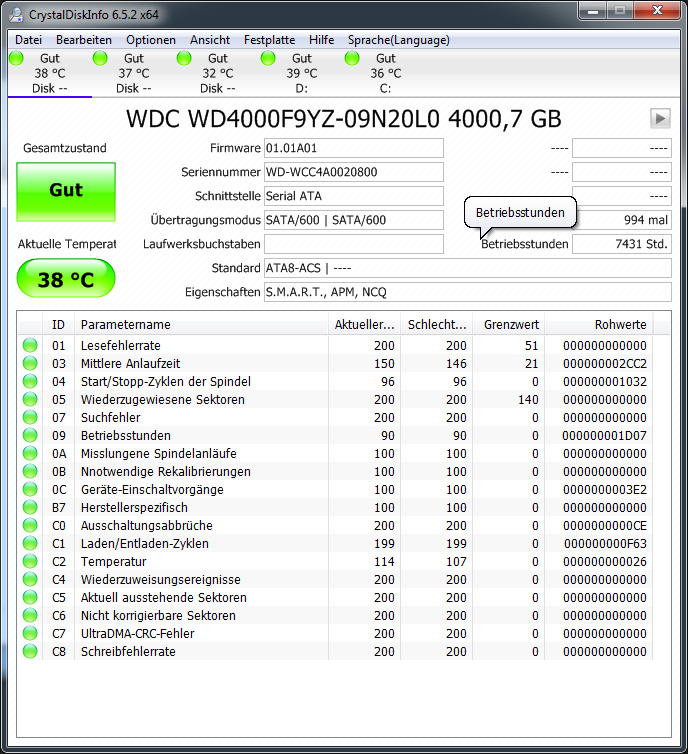Viewport: 688px width, 754px height.
Task: Open the Datei menu
Action: pyautogui.click(x=28, y=40)
